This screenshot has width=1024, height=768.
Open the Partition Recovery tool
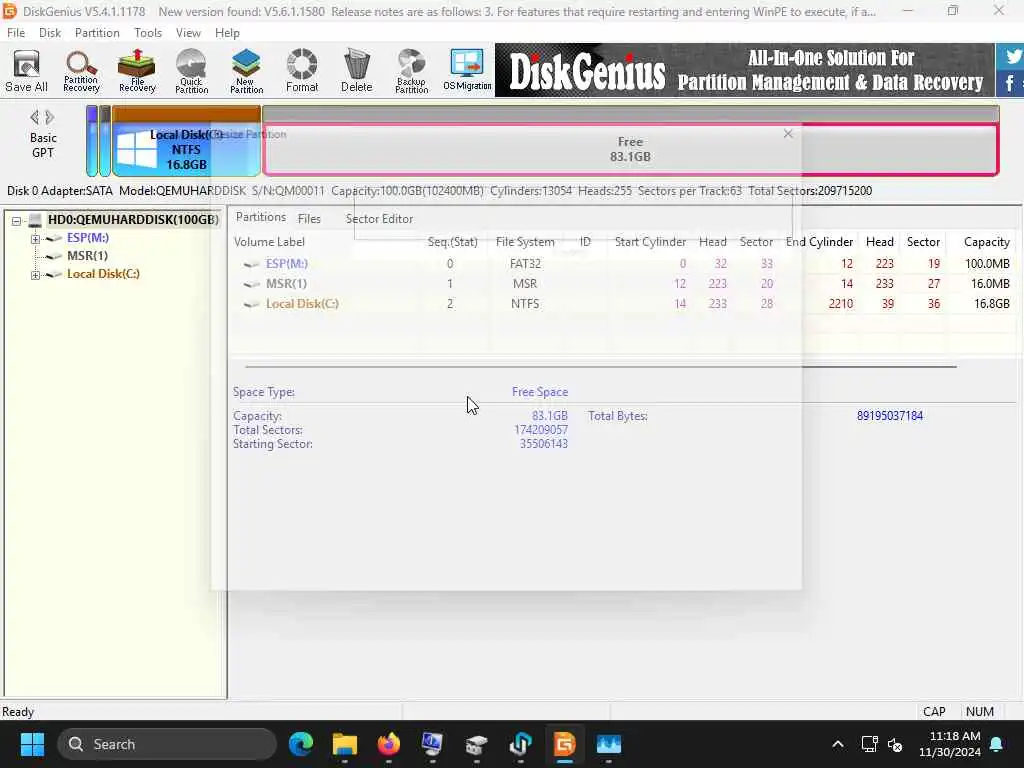pos(81,71)
